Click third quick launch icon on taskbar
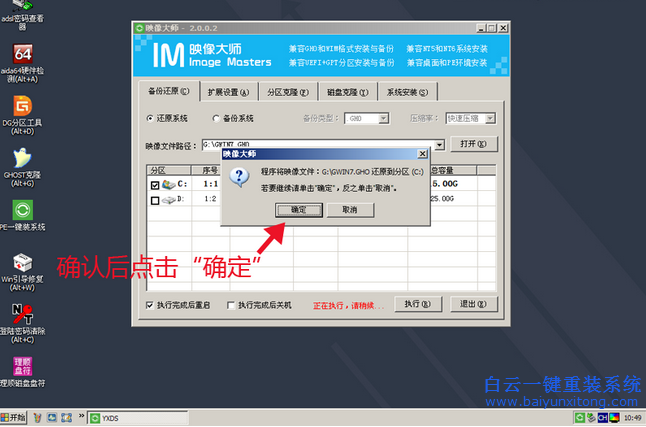Viewport: 646px width, 427px height. [x=66, y=418]
